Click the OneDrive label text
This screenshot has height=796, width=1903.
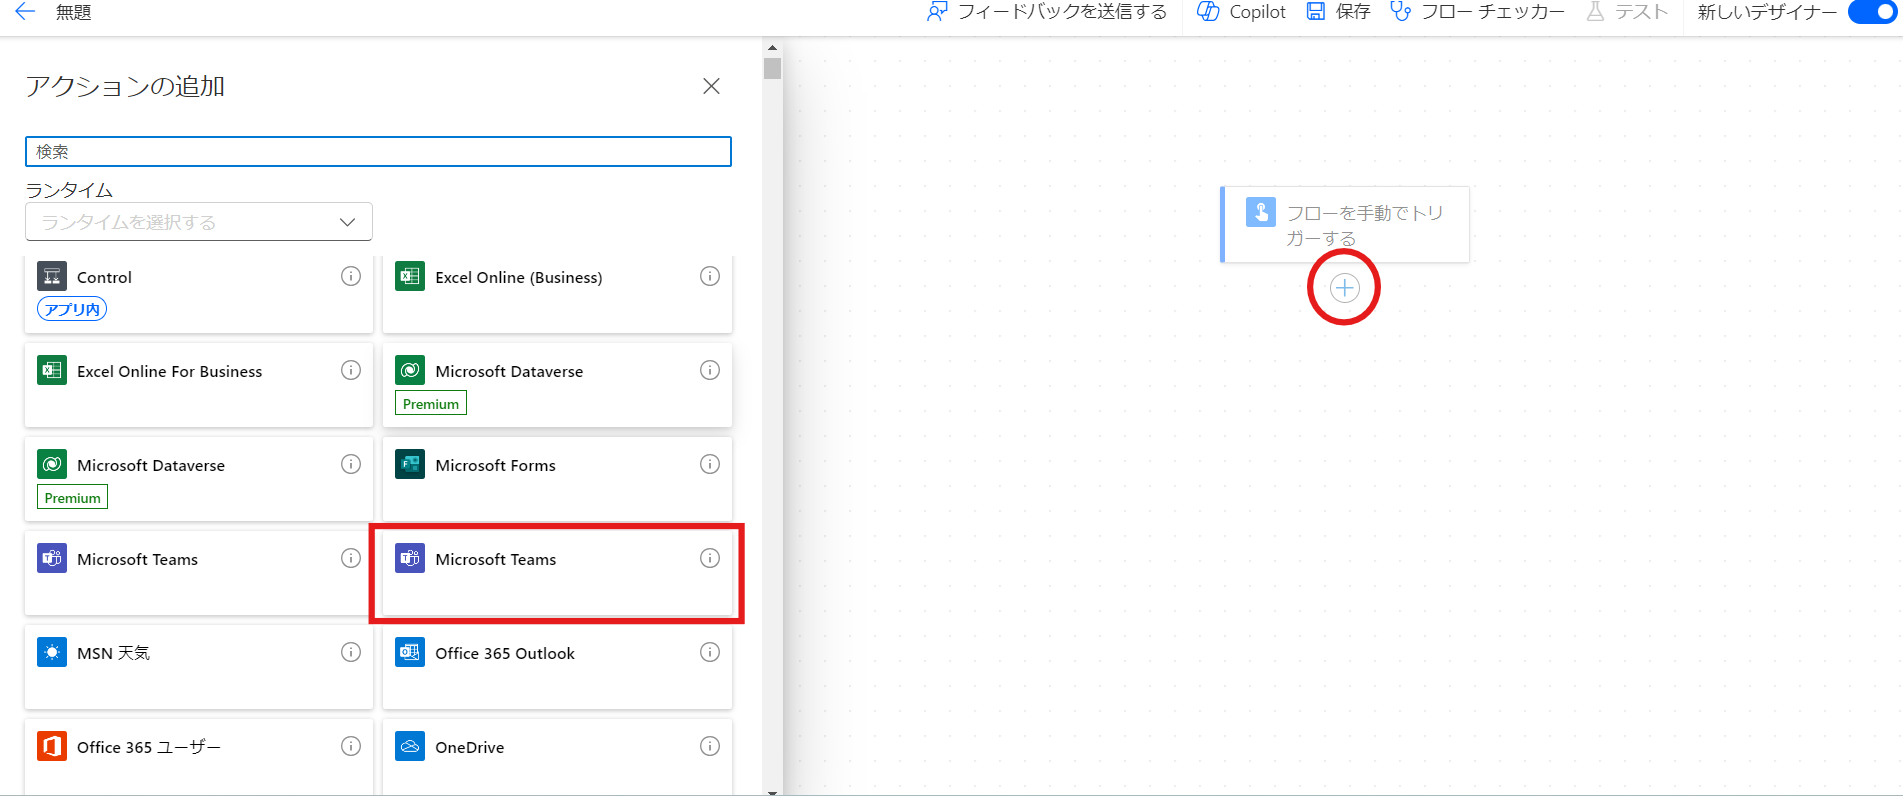pos(470,747)
